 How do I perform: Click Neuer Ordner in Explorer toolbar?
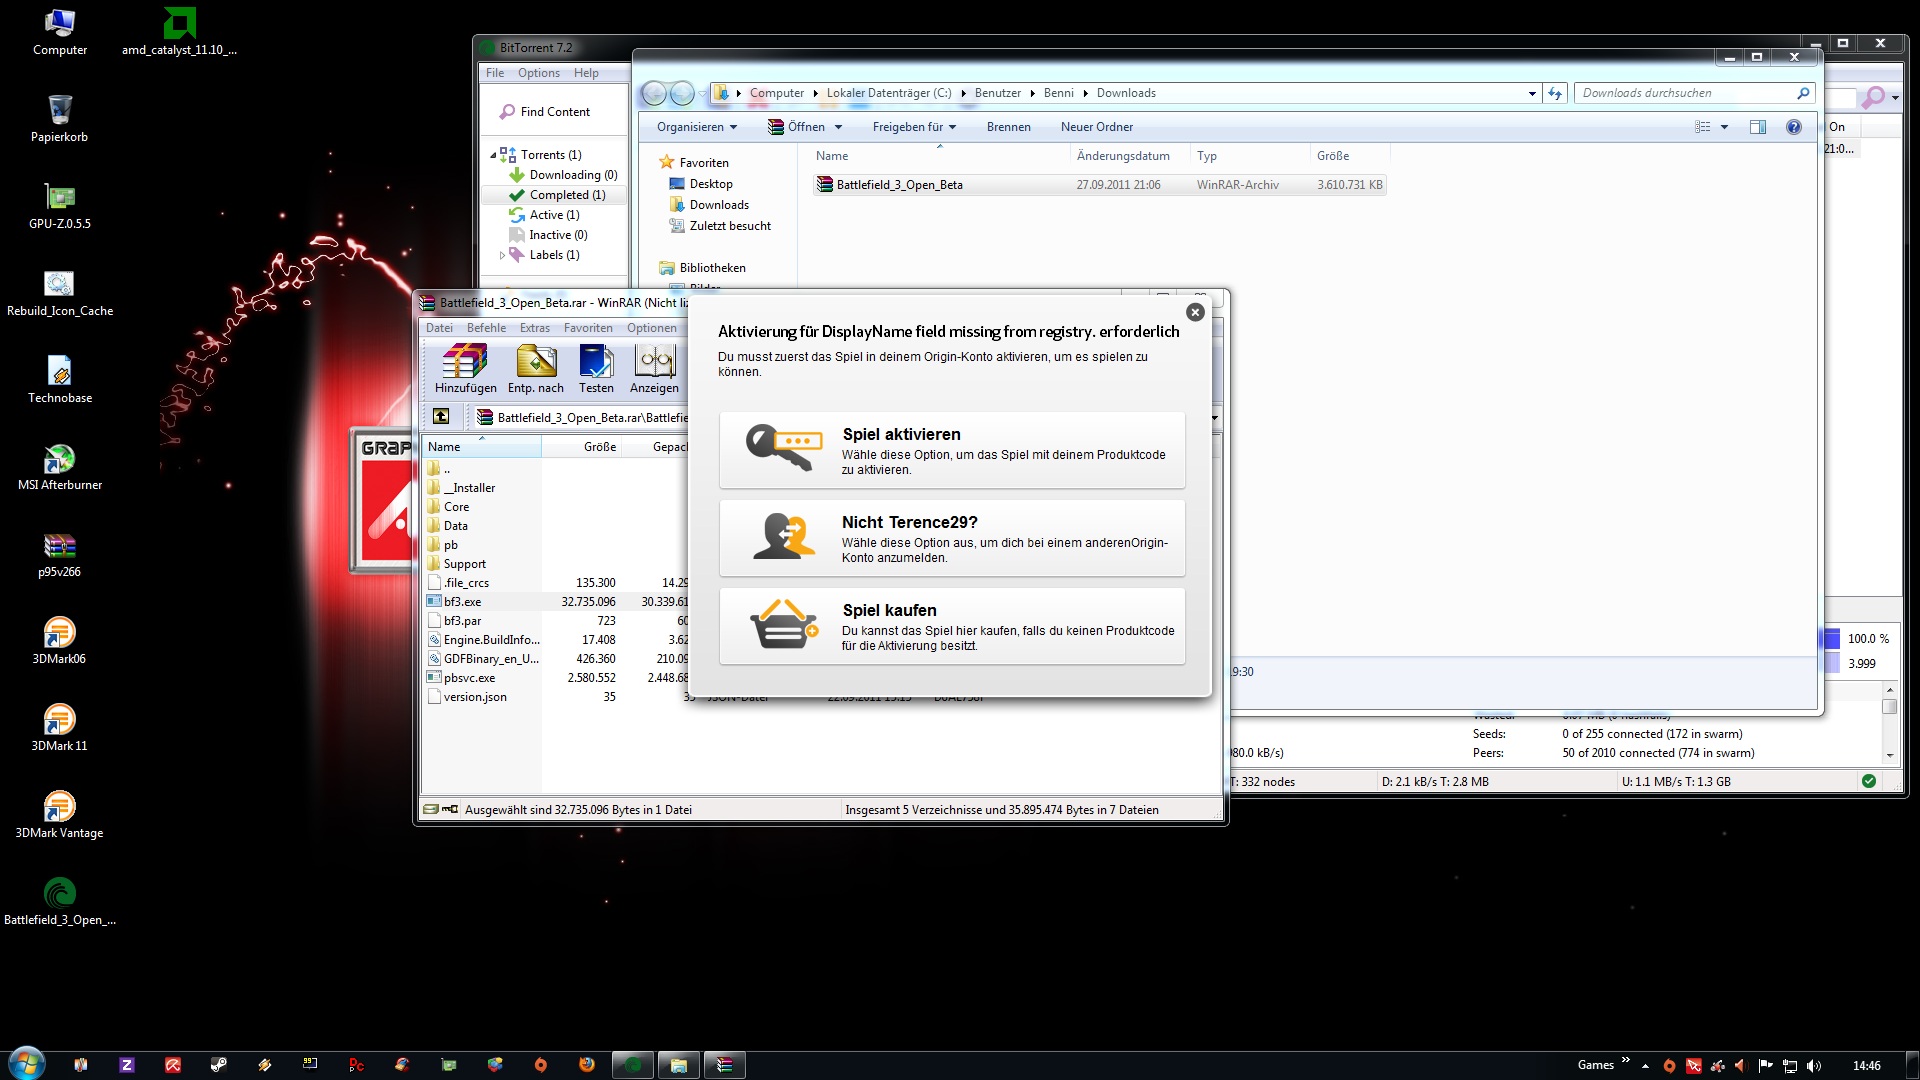tap(1096, 127)
